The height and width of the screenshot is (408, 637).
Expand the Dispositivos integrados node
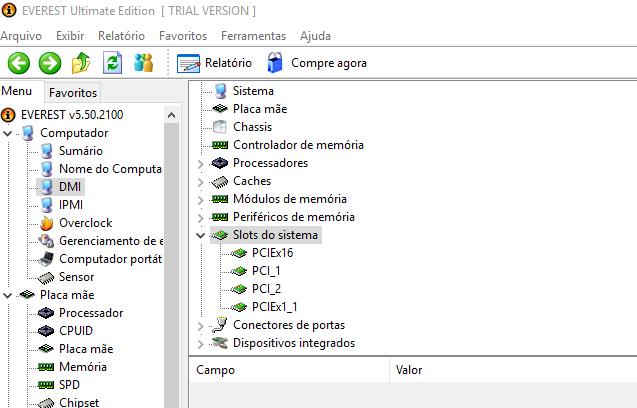[x=200, y=344]
